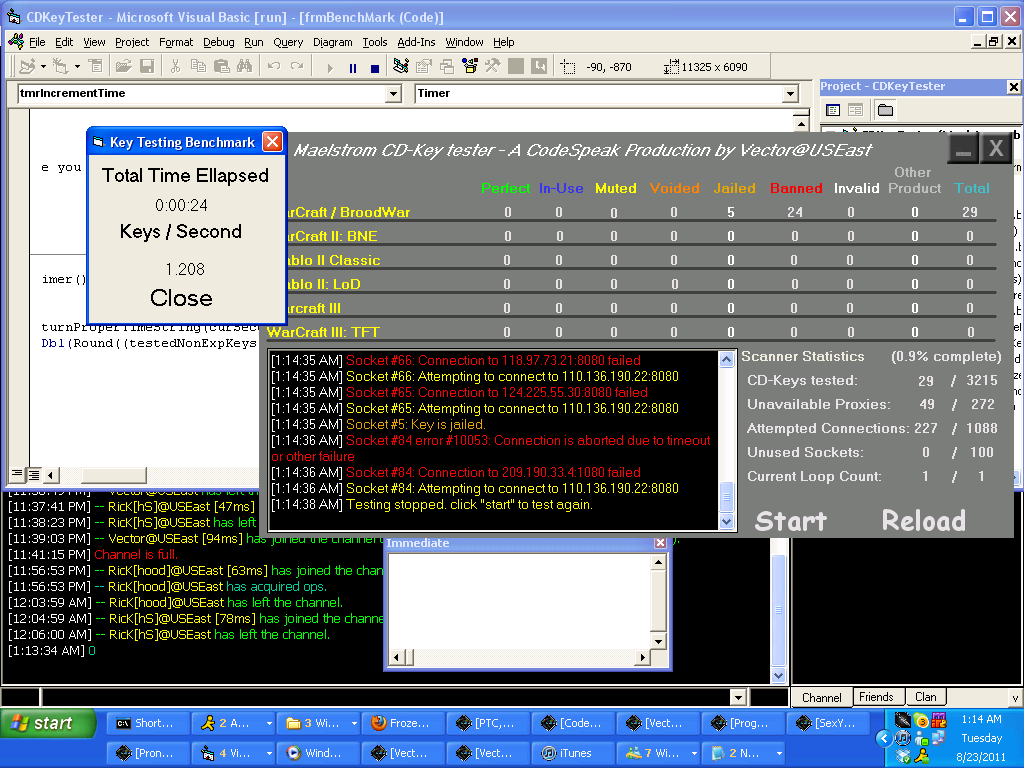Open the File menu
Image resolution: width=1024 pixels, height=768 pixels.
[37, 42]
